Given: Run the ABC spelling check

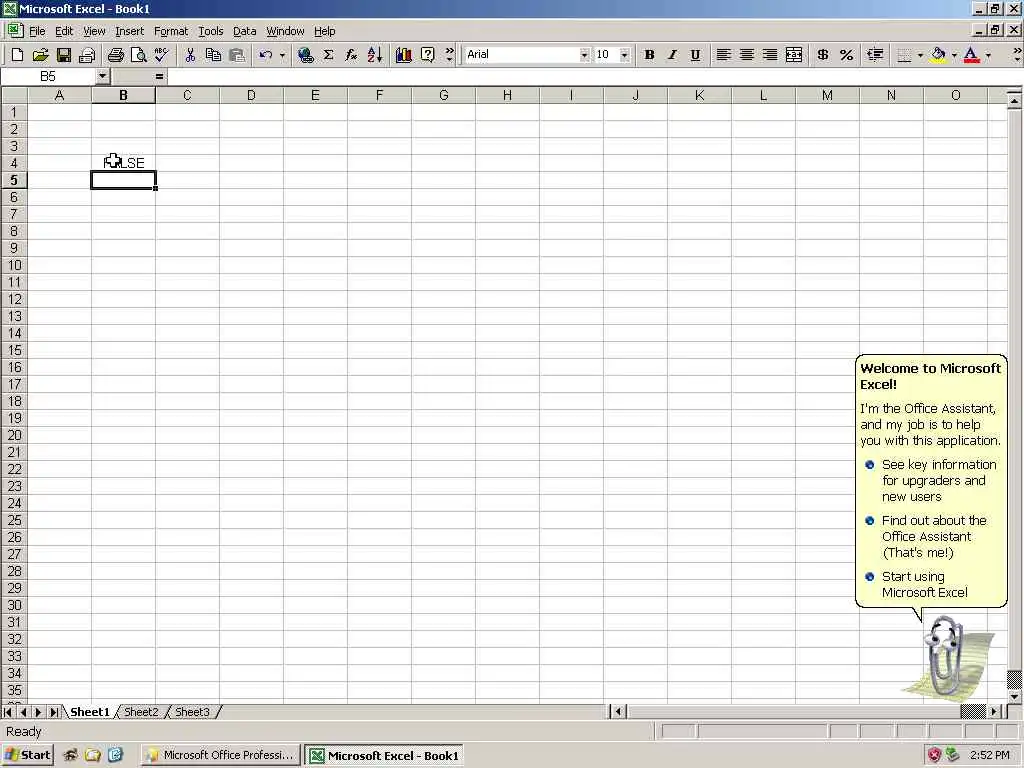Looking at the screenshot, I should (x=161, y=55).
